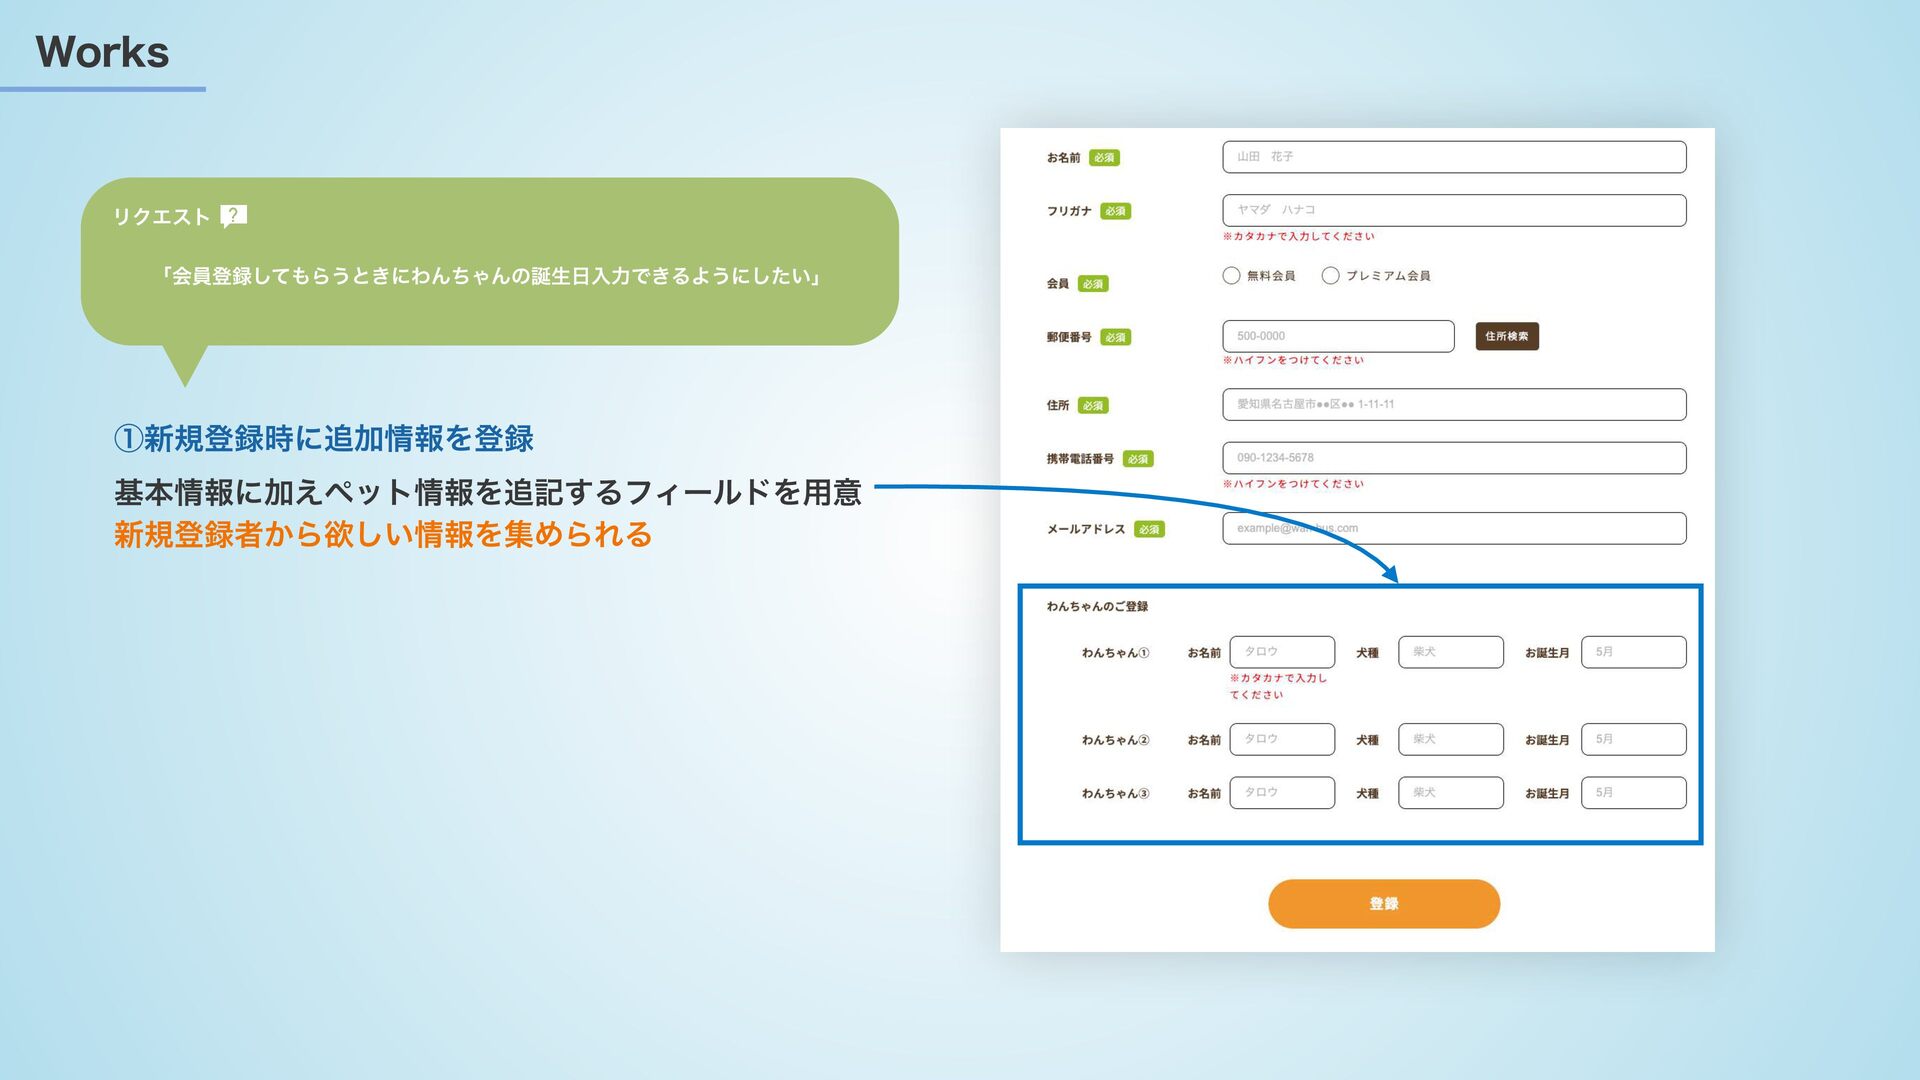Viewport: 1920px width, 1080px height.
Task: Click the Works slide title
Action: [102, 52]
